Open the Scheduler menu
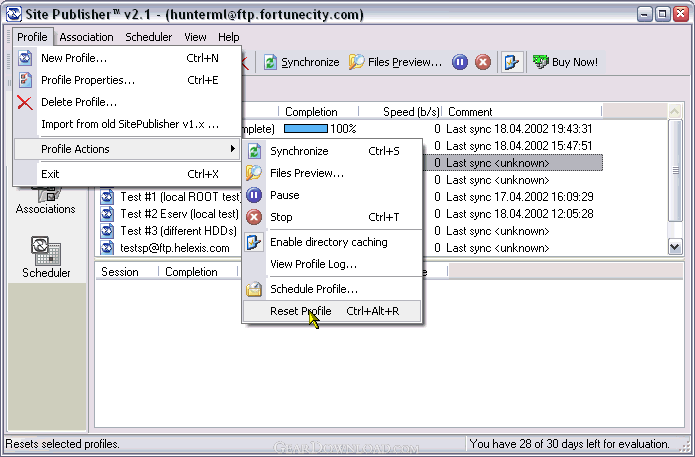The height and width of the screenshot is (457, 695). click(x=148, y=37)
